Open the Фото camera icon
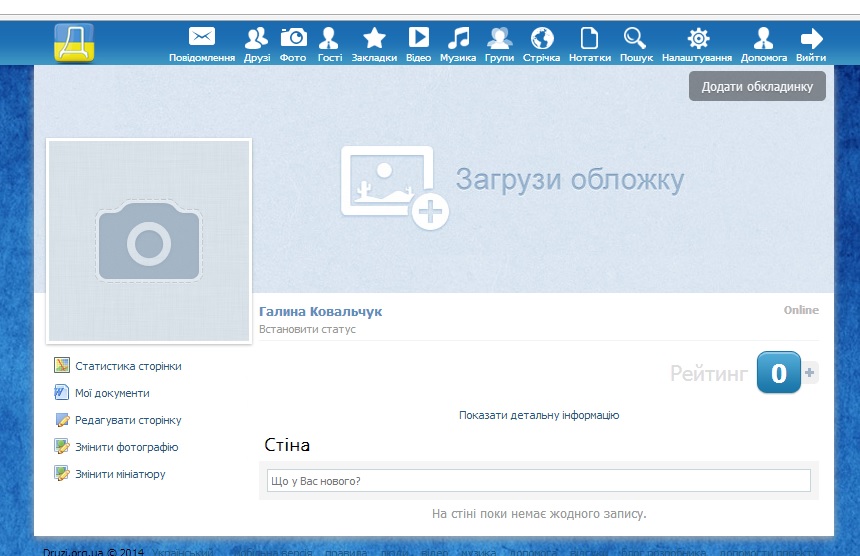 293,38
